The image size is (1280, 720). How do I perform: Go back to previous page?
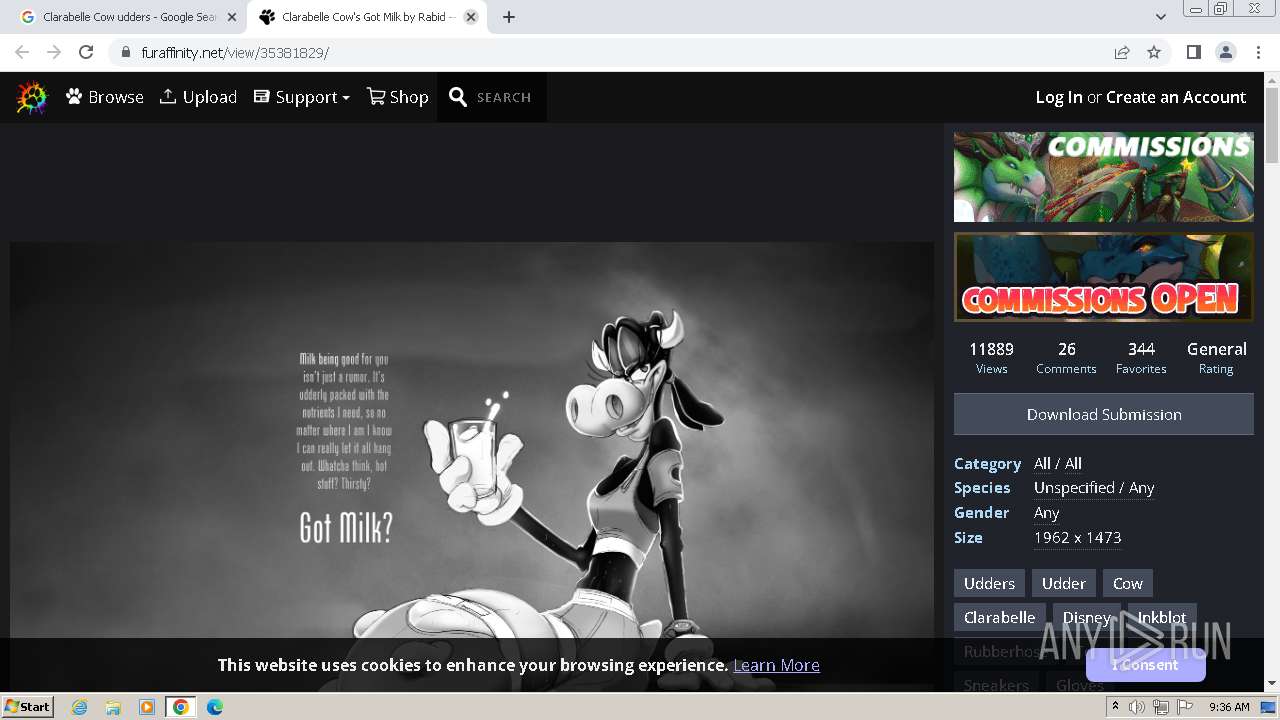(x=22, y=52)
